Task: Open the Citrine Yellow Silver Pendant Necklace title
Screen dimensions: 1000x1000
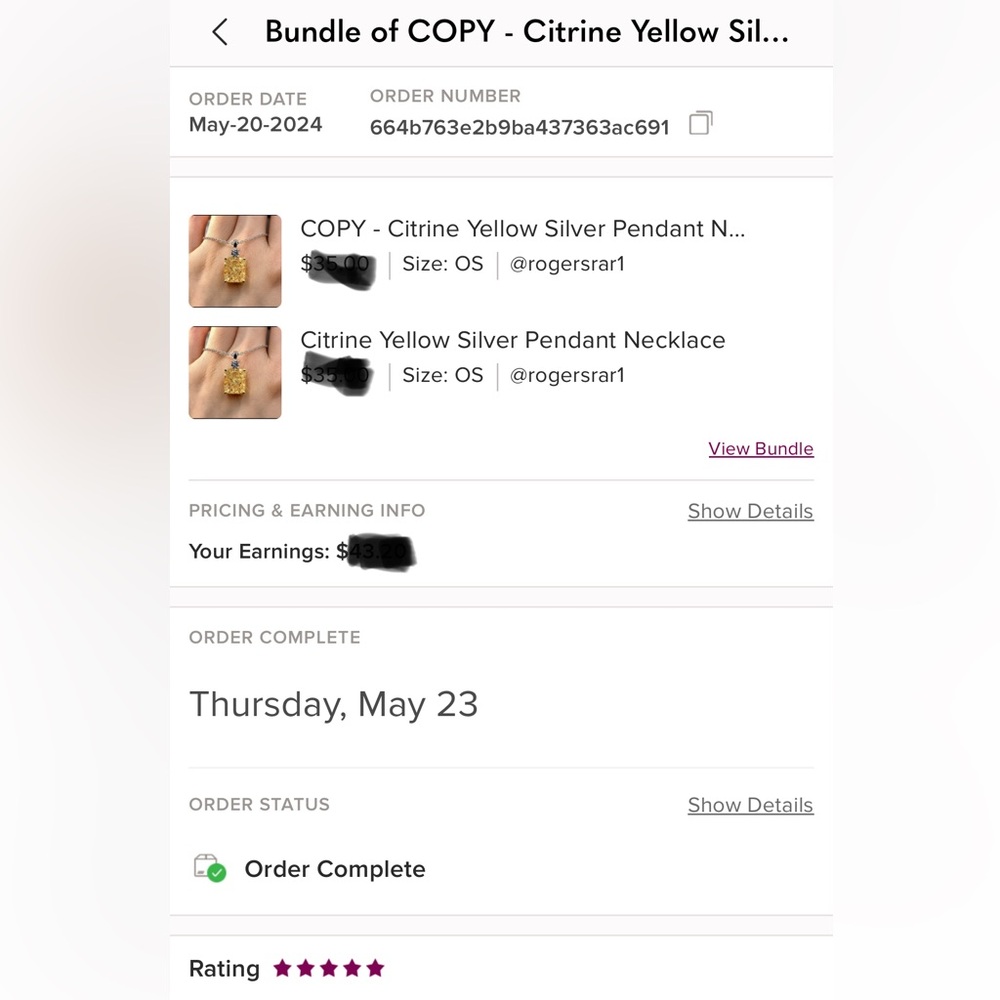Action: [513, 340]
